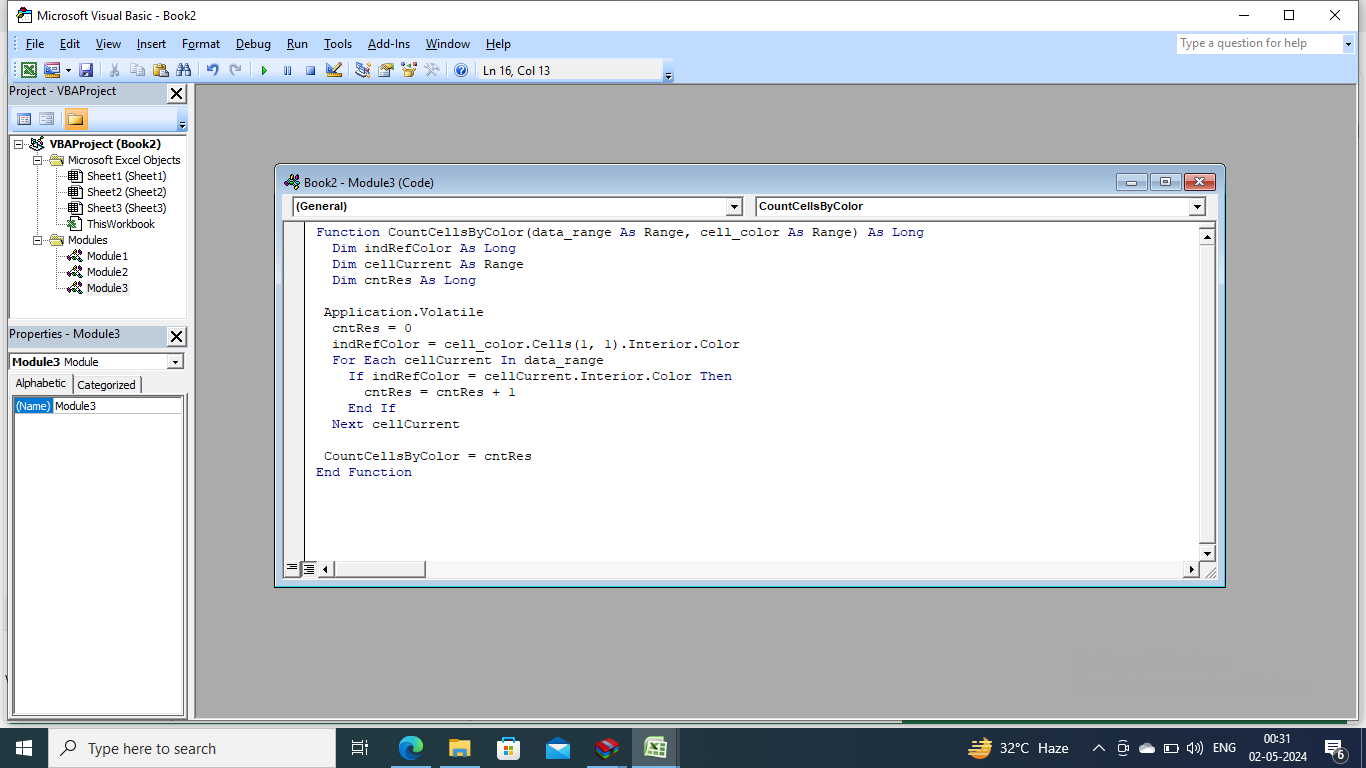Close the Properties - Module3 pane

[176, 336]
